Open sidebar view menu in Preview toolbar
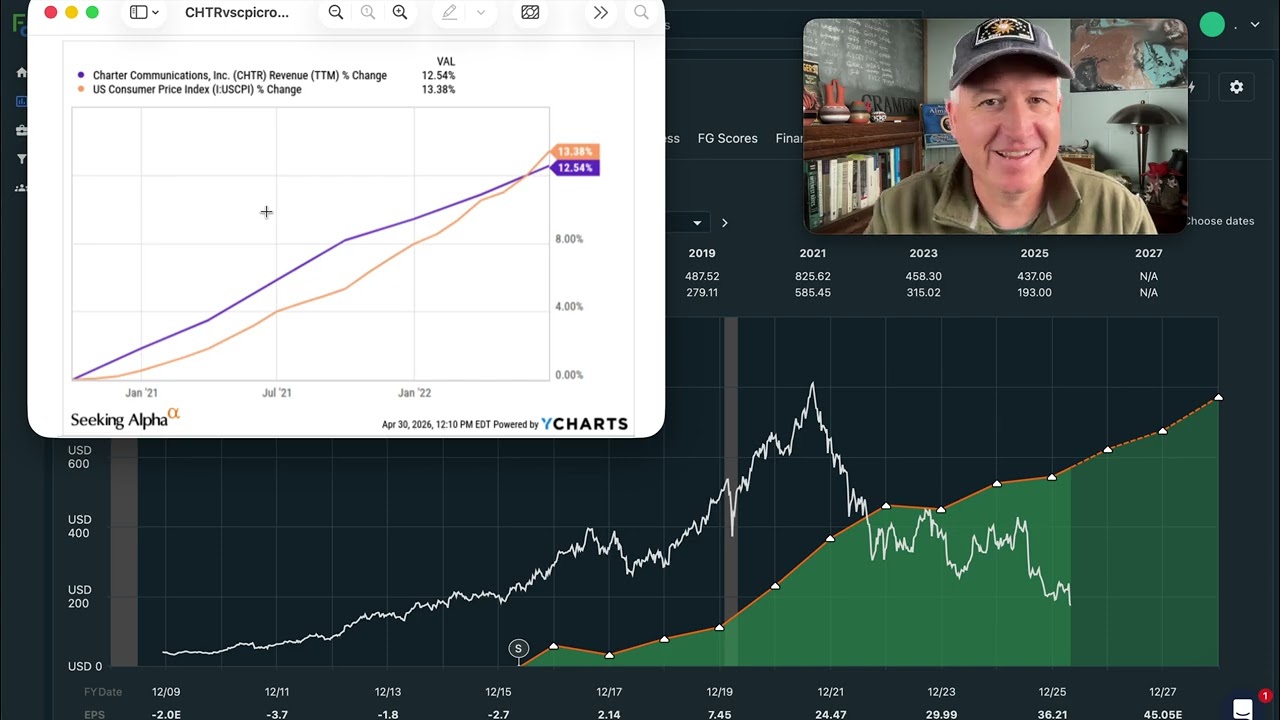Screen dimensions: 1280x720 click(x=145, y=12)
